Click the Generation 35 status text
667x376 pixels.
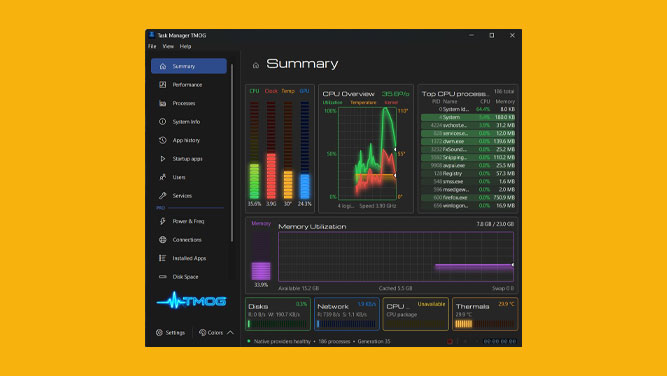pos(374,342)
